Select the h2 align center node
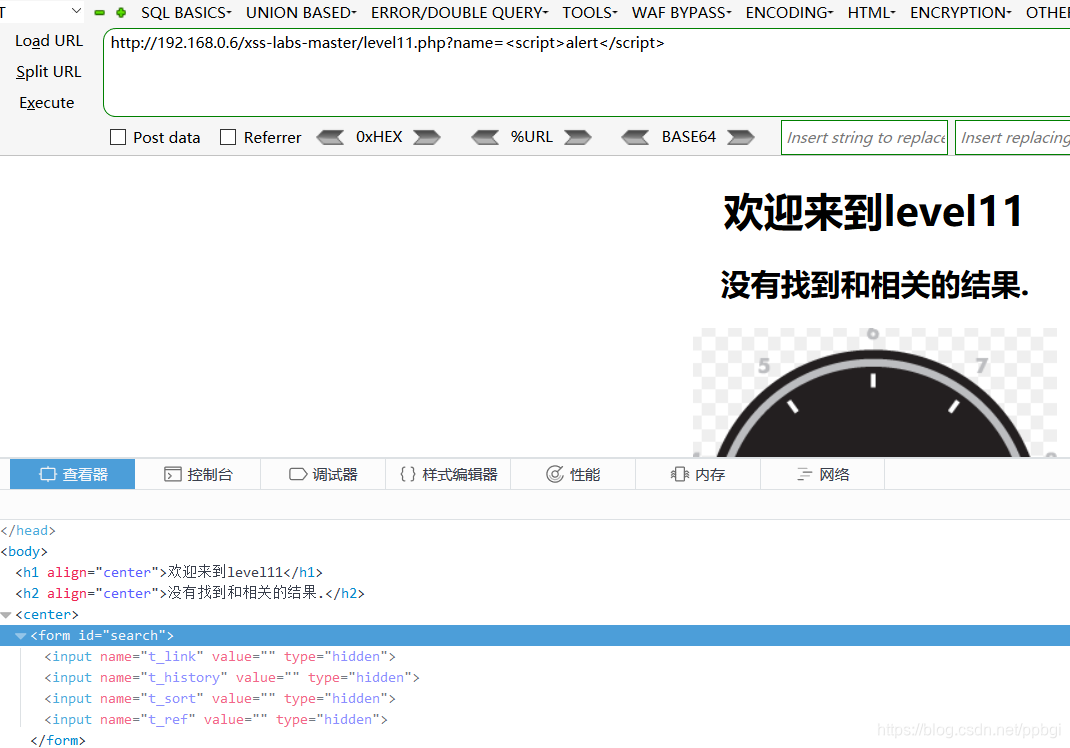The height and width of the screenshot is (748, 1070). 190,593
